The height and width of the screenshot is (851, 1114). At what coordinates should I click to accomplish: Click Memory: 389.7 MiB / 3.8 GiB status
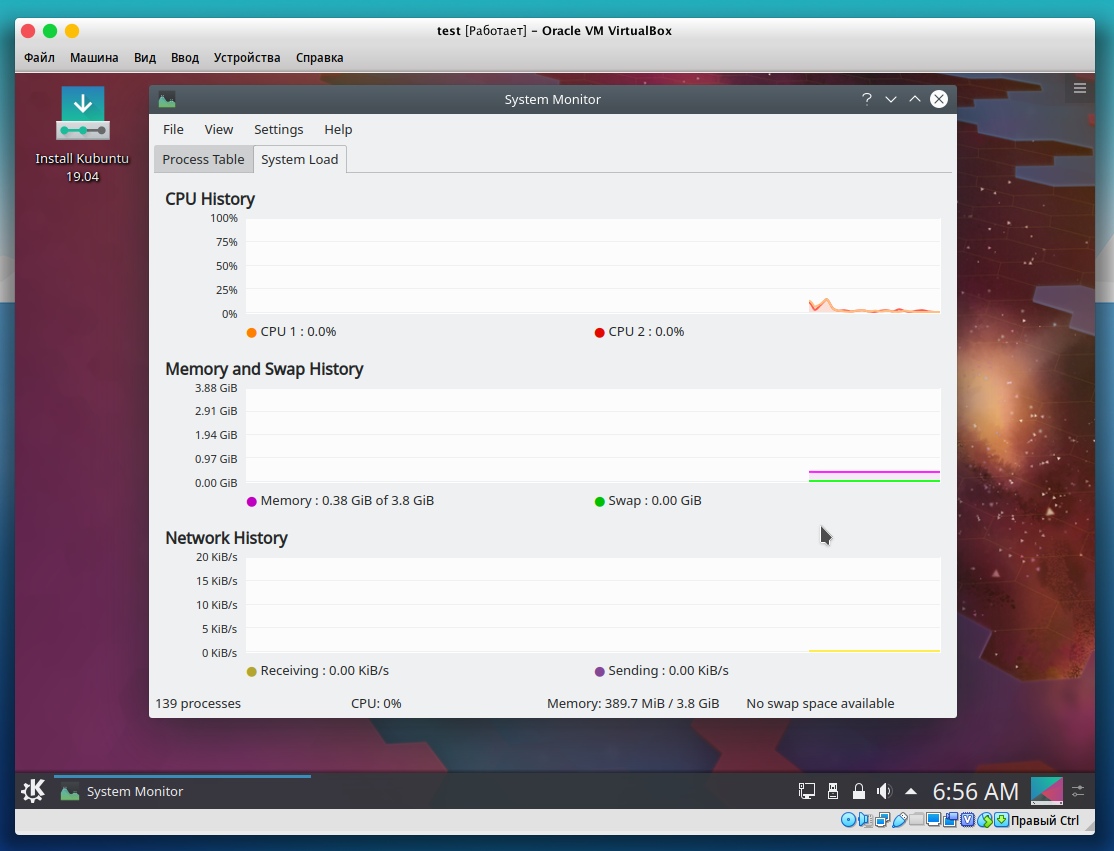pos(633,703)
